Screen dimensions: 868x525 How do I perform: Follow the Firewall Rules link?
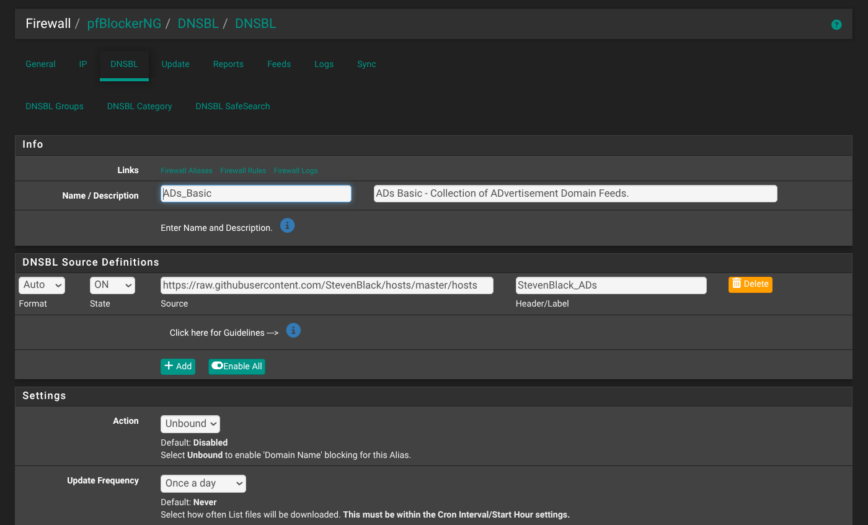[x=243, y=171]
